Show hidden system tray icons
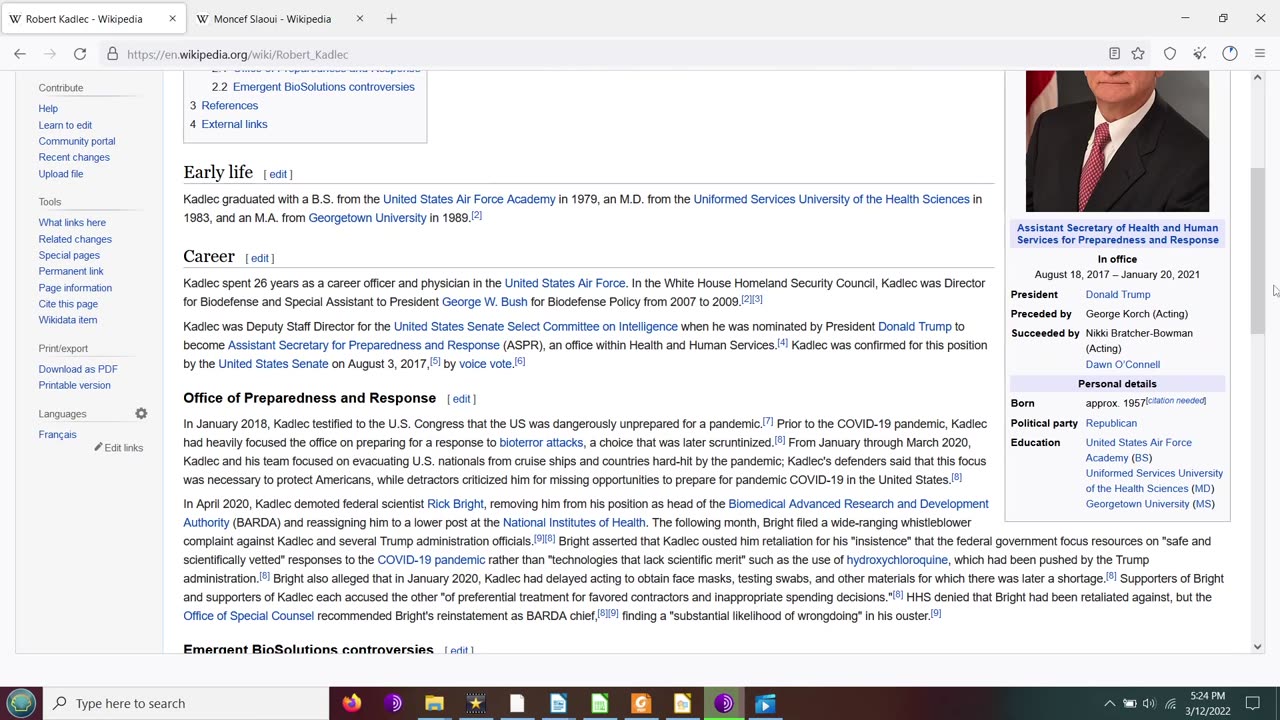The image size is (1280, 720). 1109,703
